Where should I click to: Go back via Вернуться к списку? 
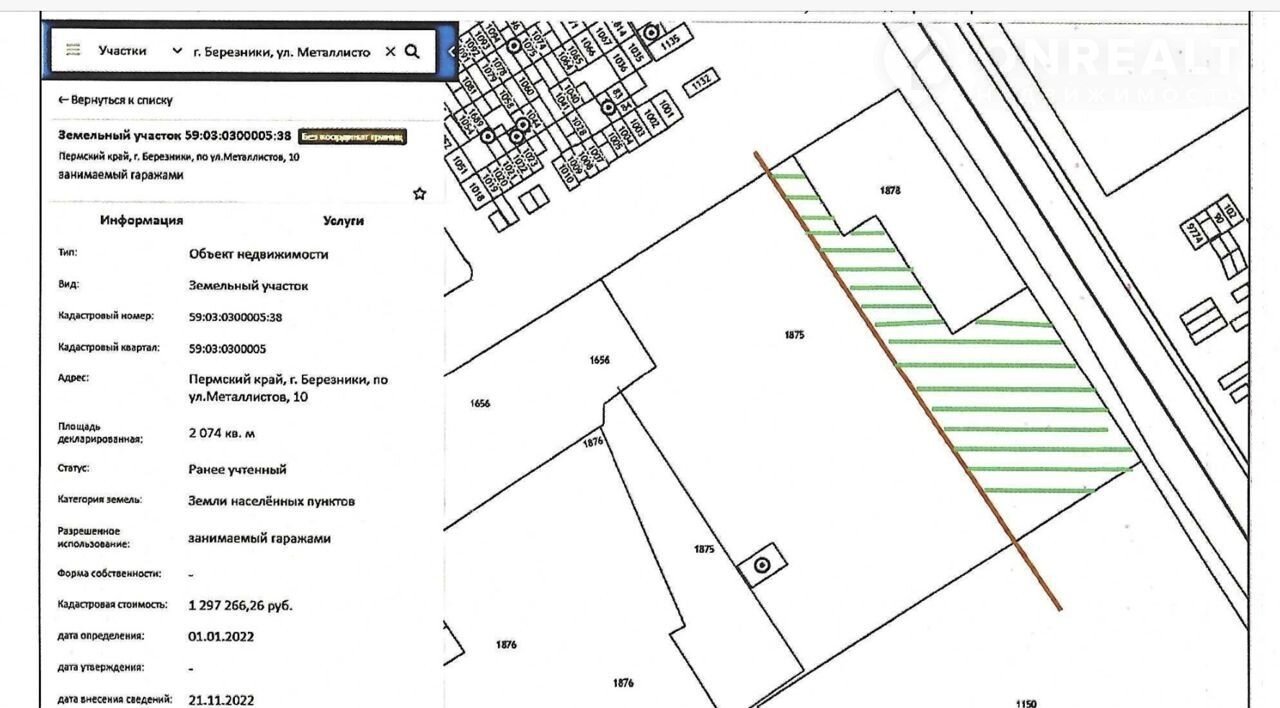115,100
